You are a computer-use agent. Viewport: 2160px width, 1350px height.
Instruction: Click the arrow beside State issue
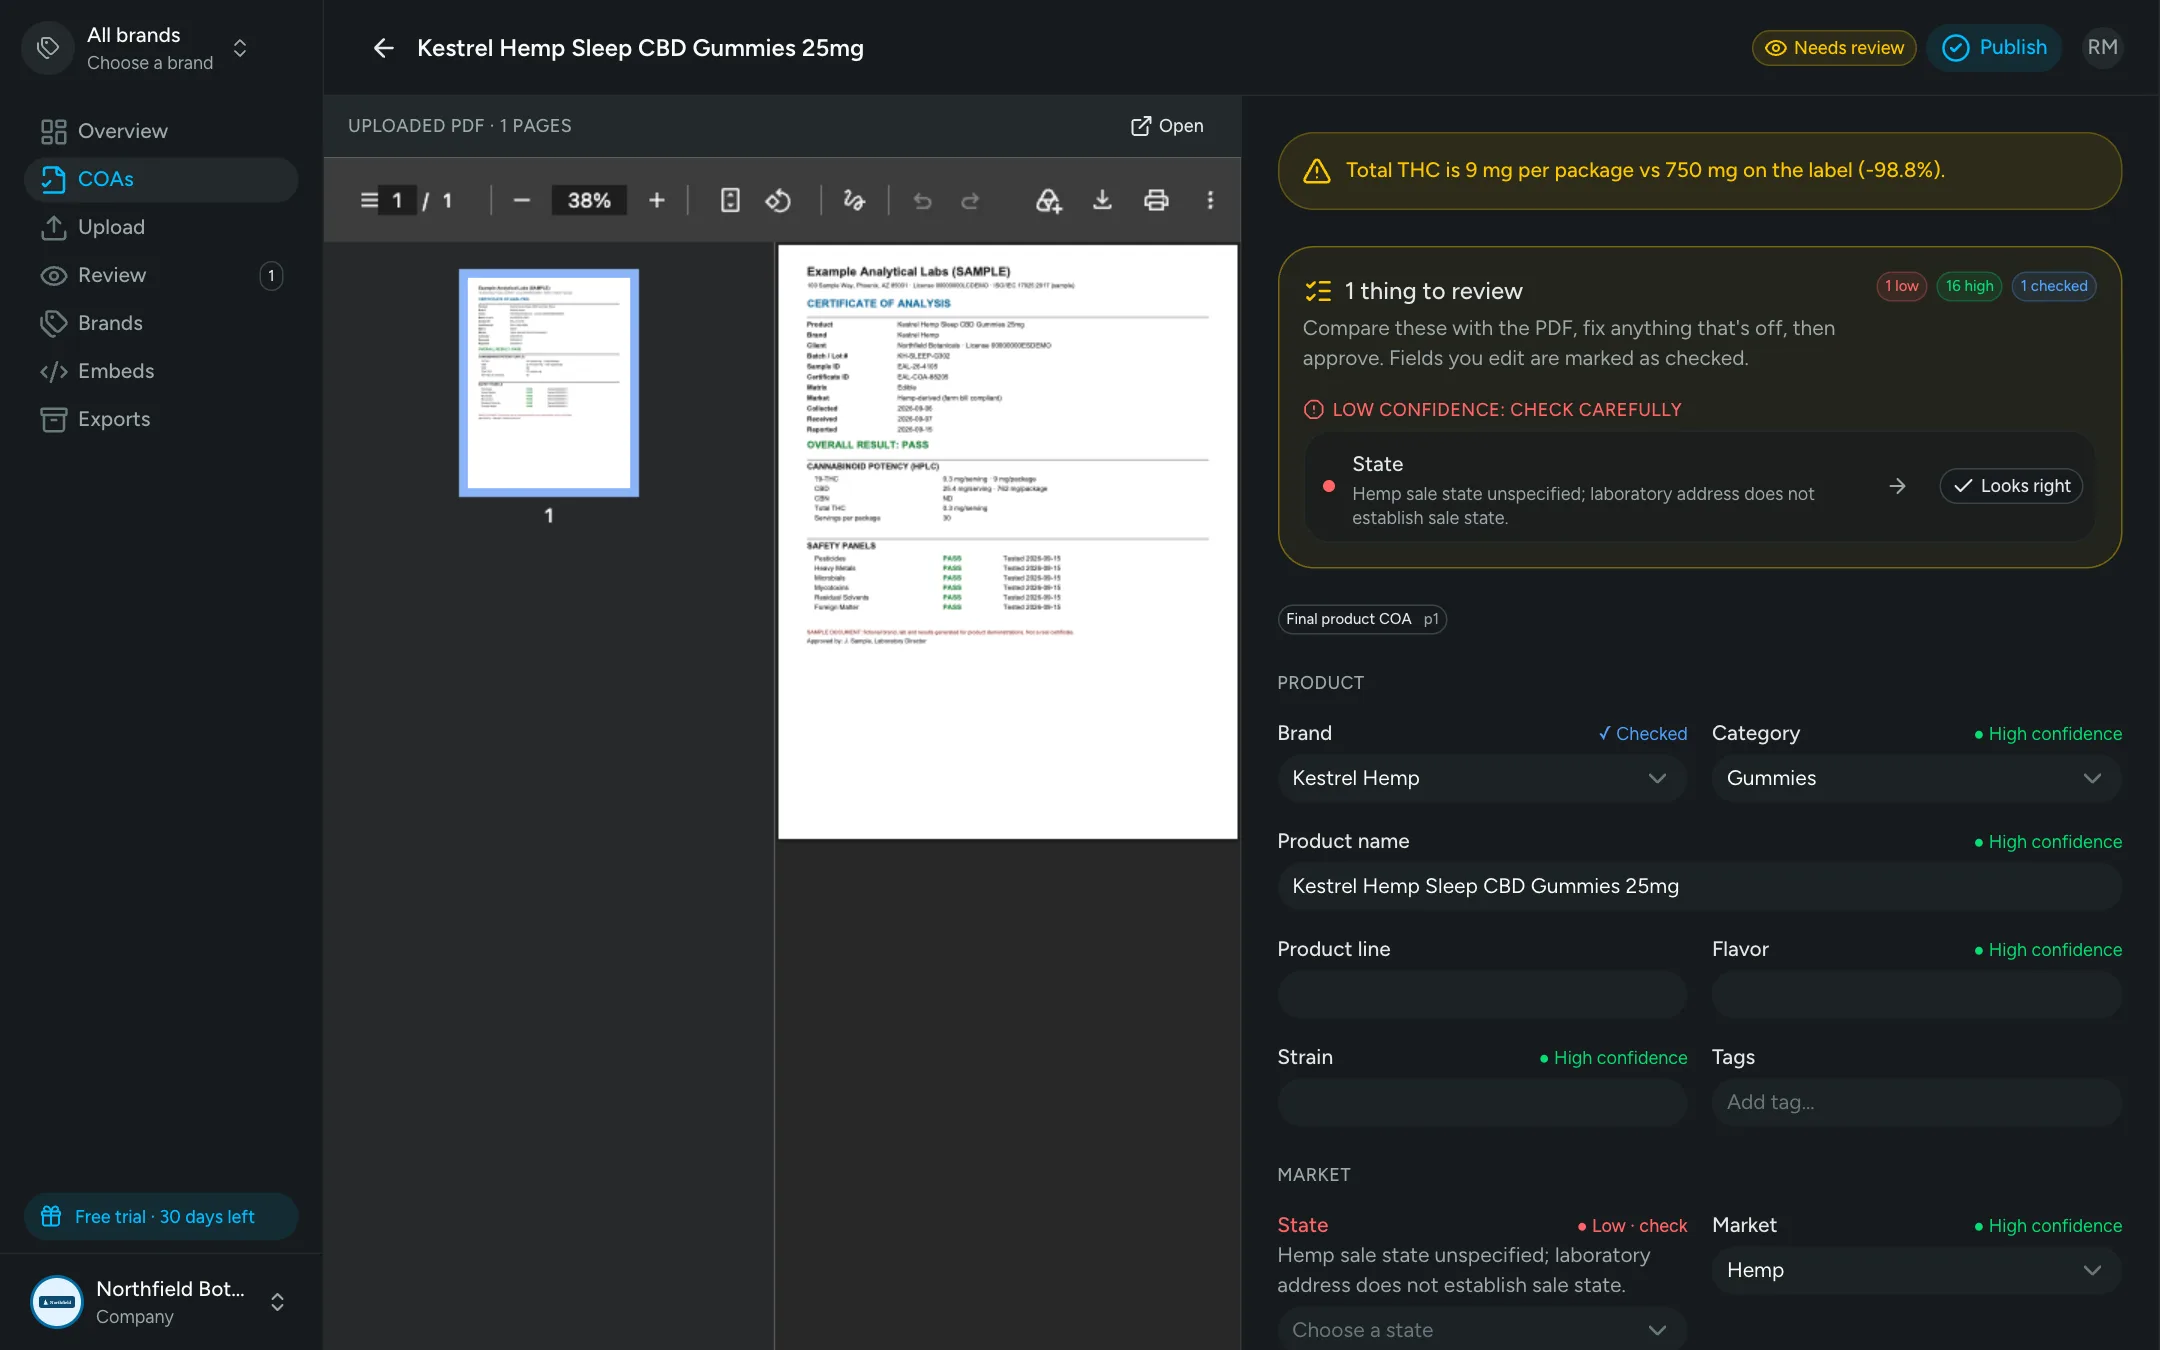(x=1897, y=486)
